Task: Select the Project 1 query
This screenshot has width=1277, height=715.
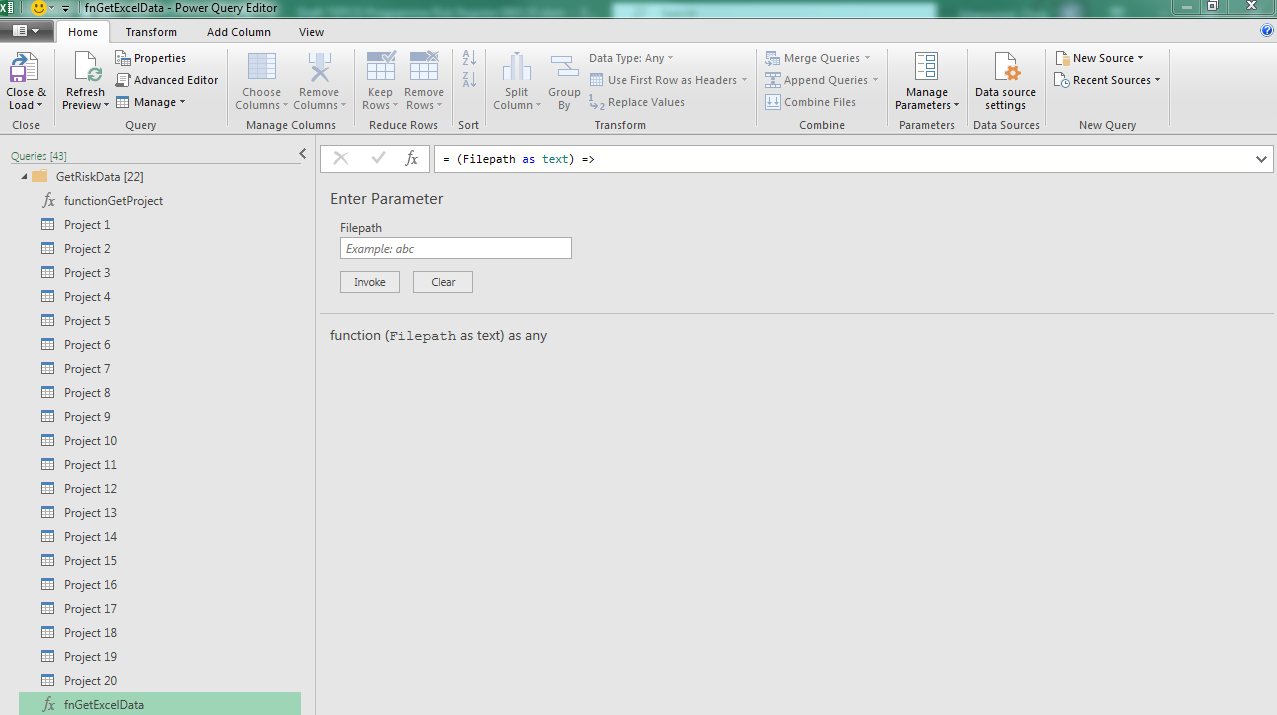Action: coord(160,225)
